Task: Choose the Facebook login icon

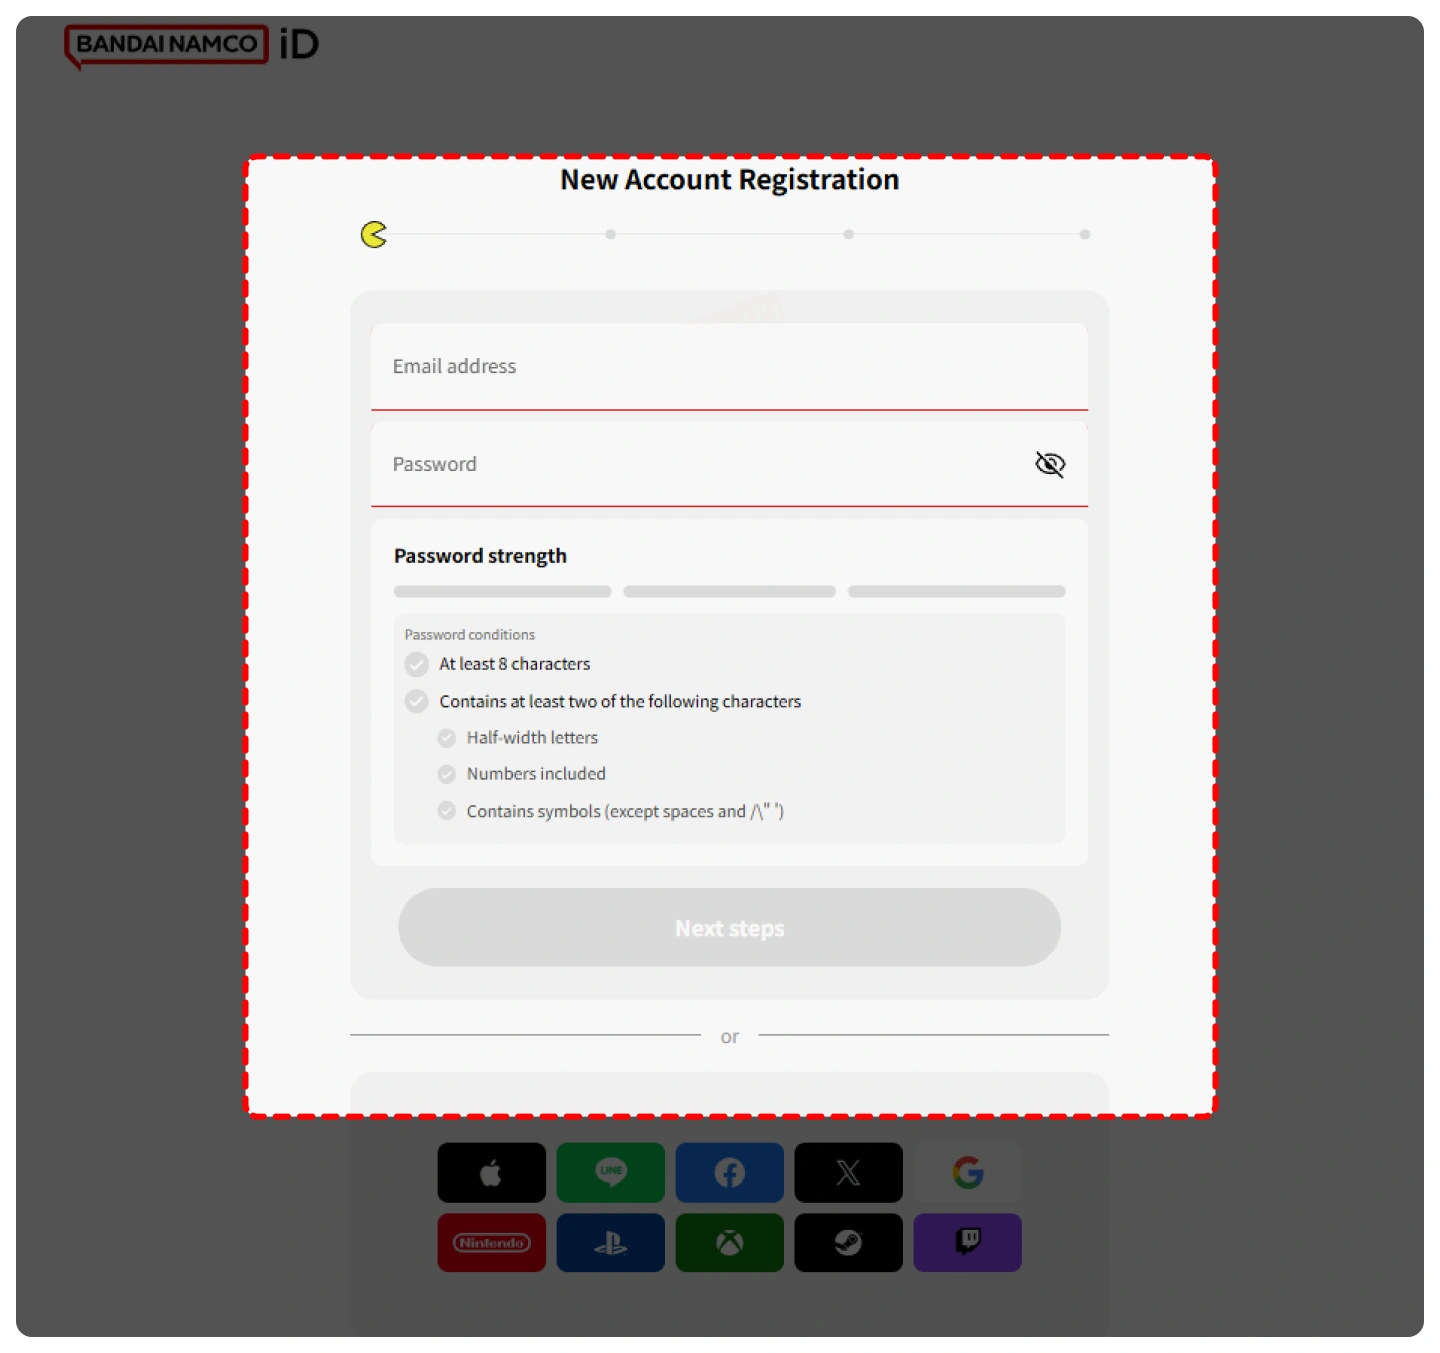Action: 729,1172
